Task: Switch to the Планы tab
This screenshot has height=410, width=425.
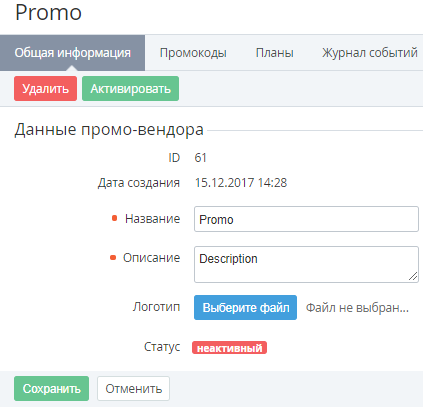Action: pyautogui.click(x=274, y=53)
